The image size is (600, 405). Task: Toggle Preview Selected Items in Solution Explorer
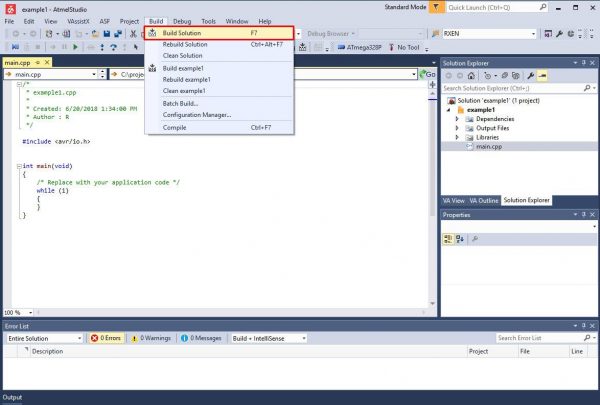coord(542,75)
